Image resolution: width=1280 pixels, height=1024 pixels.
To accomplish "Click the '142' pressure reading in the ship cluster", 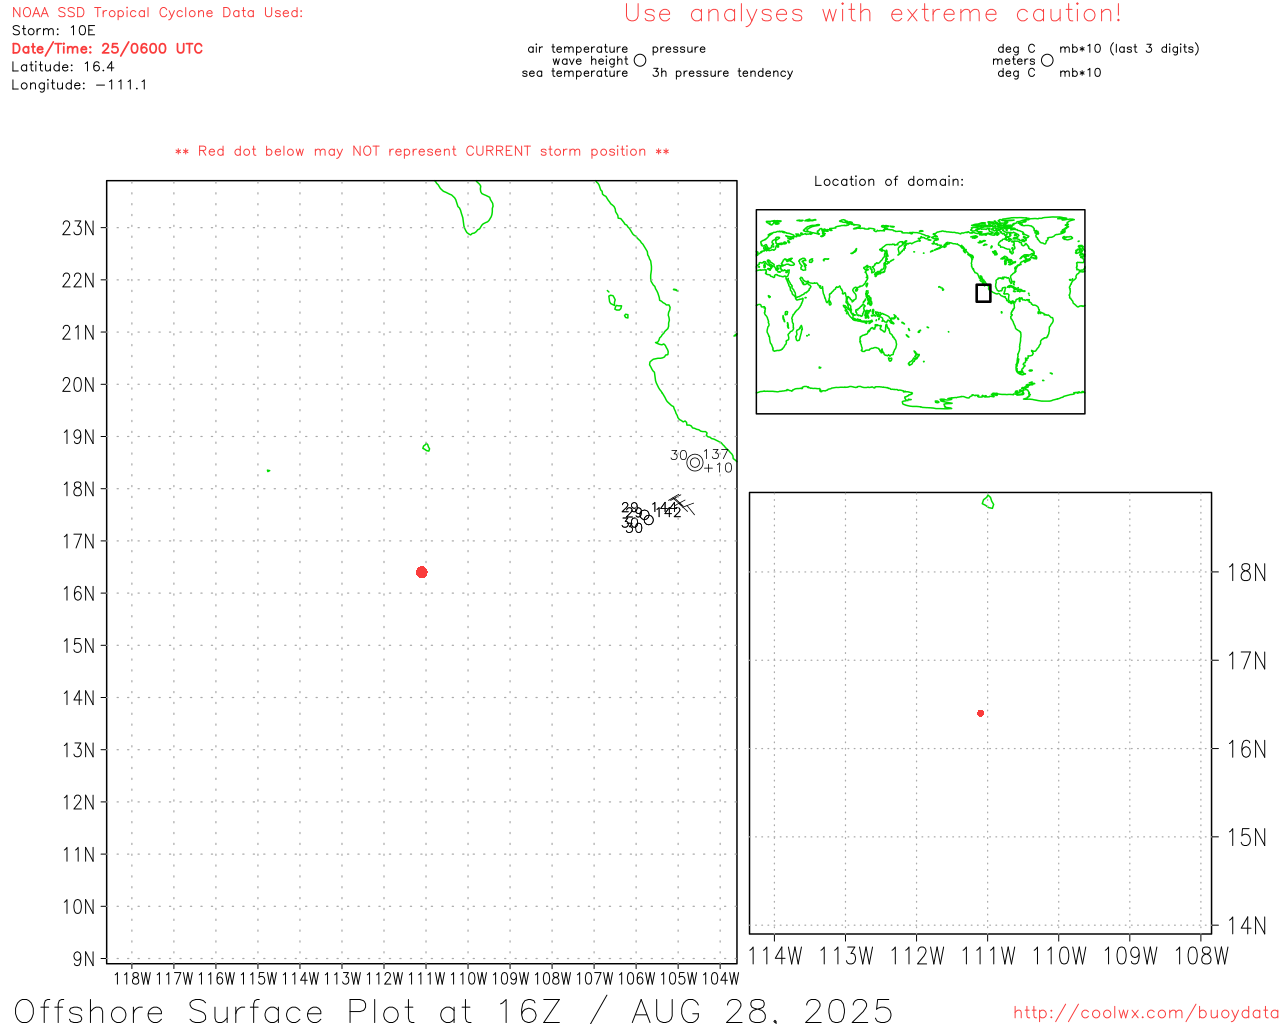I will (x=669, y=512).
